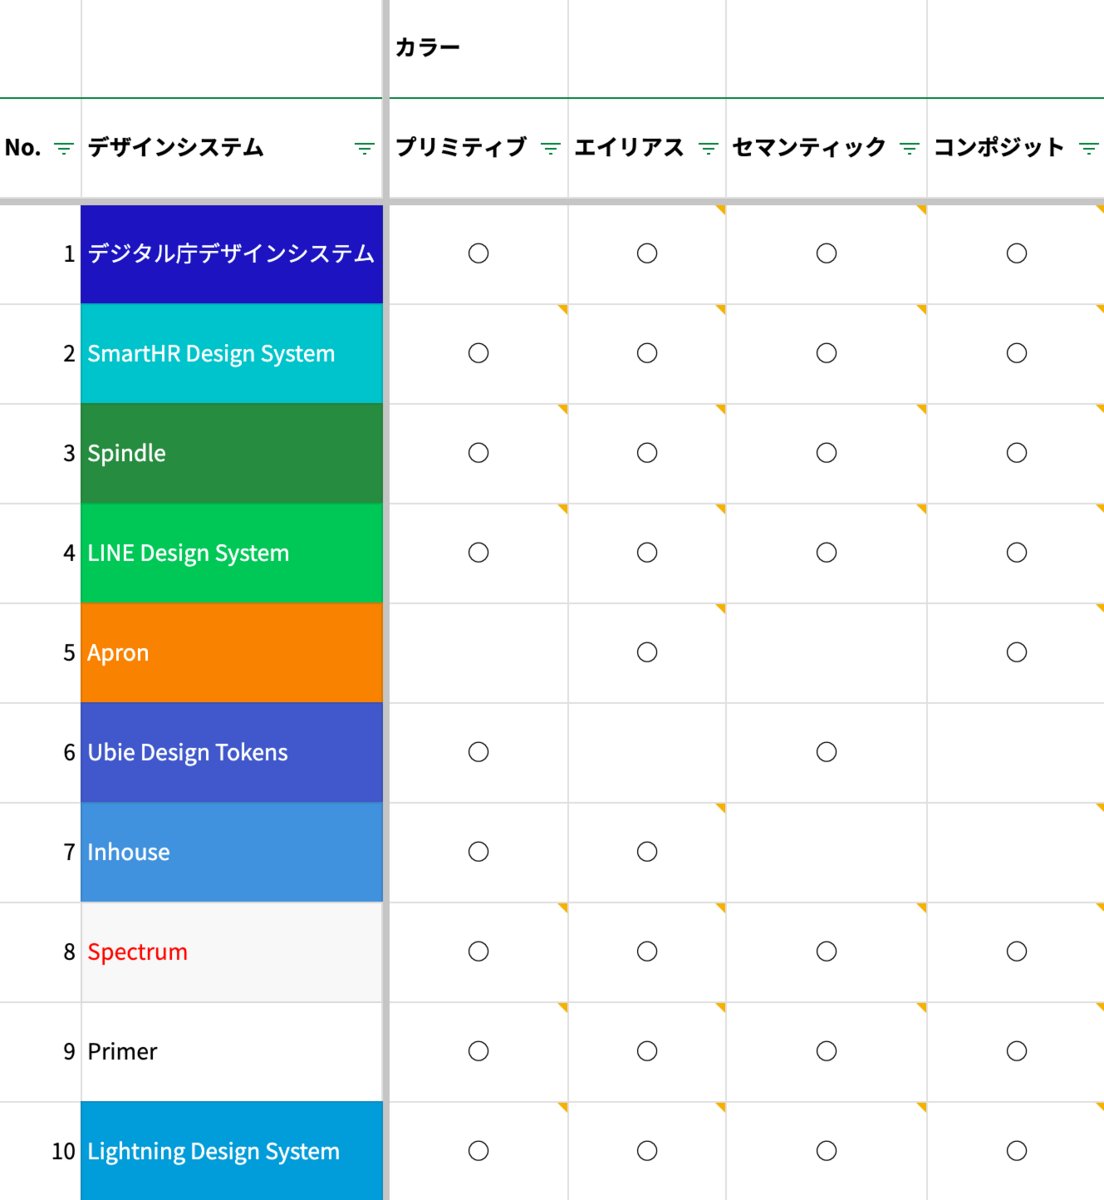Image resolution: width=1104 pixels, height=1200 pixels.
Task: Open the filter for the コンポジット column
Action: click(1089, 149)
